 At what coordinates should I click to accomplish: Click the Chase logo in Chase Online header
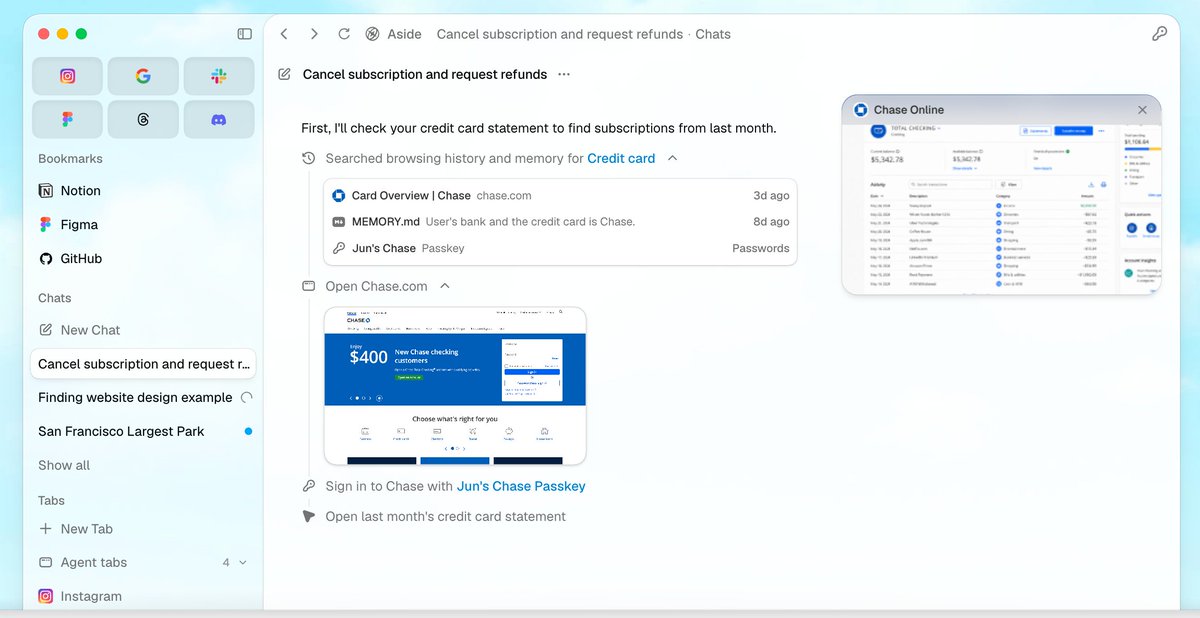[x=860, y=110]
